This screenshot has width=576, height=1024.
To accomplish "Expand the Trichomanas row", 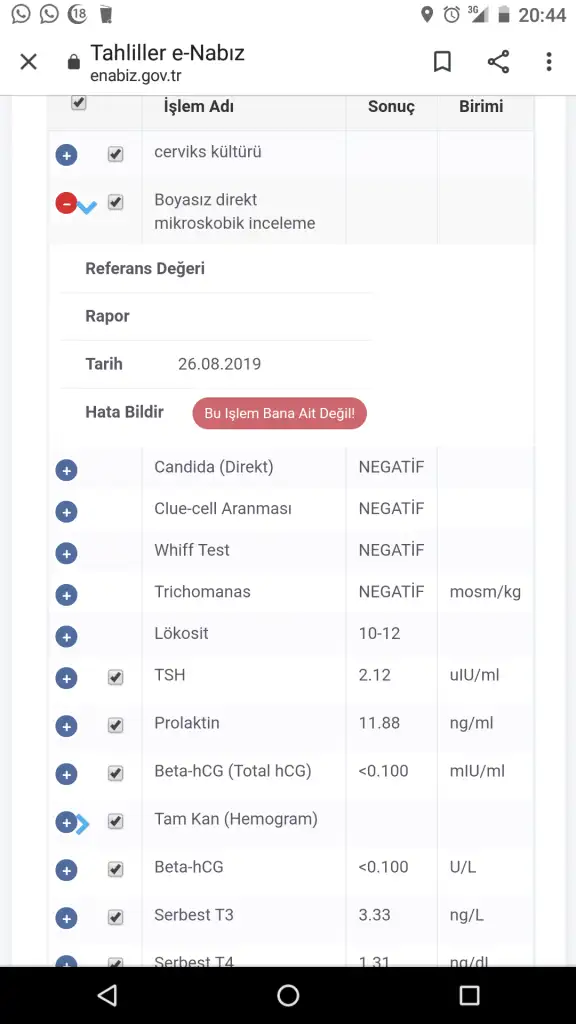I will click(66, 595).
